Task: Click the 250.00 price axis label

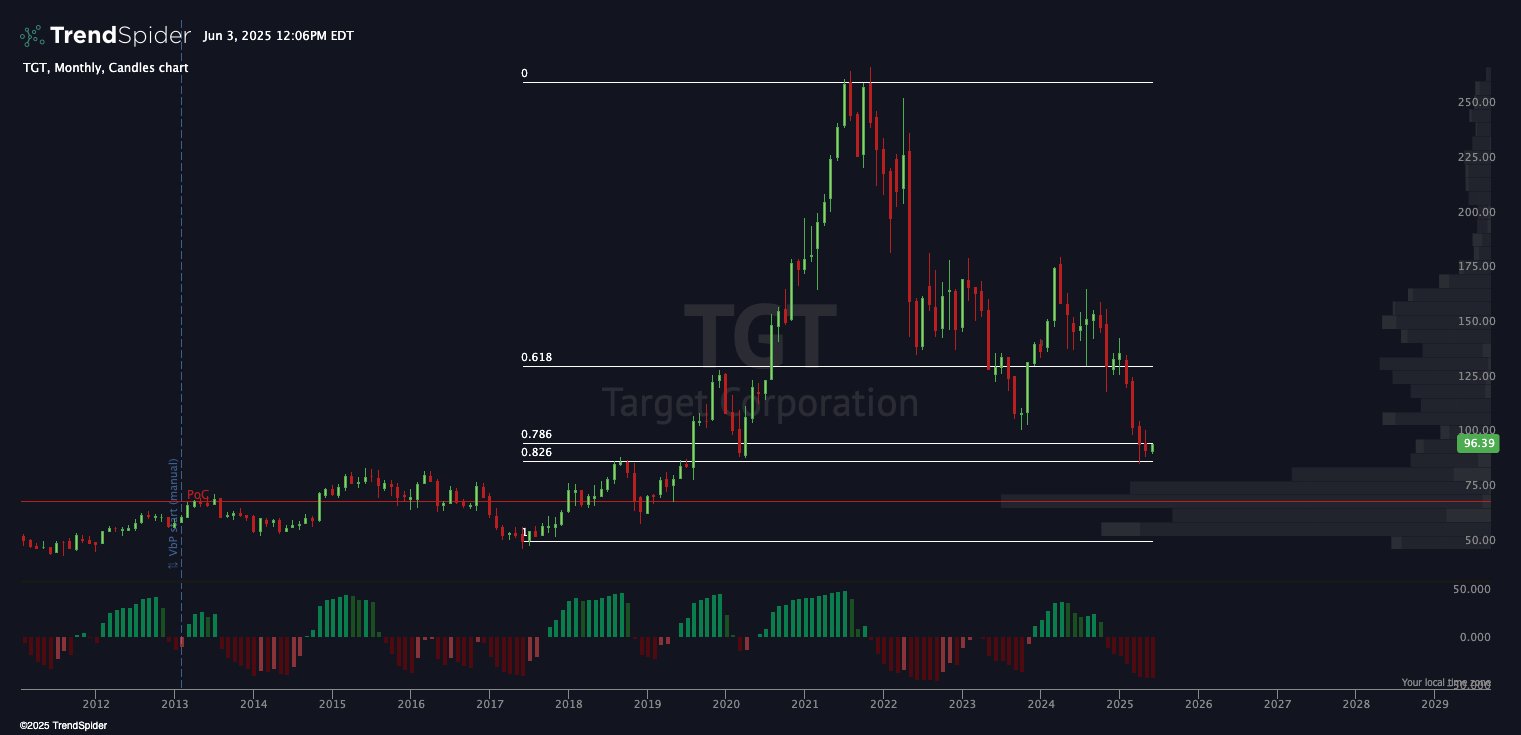Action: (1476, 102)
